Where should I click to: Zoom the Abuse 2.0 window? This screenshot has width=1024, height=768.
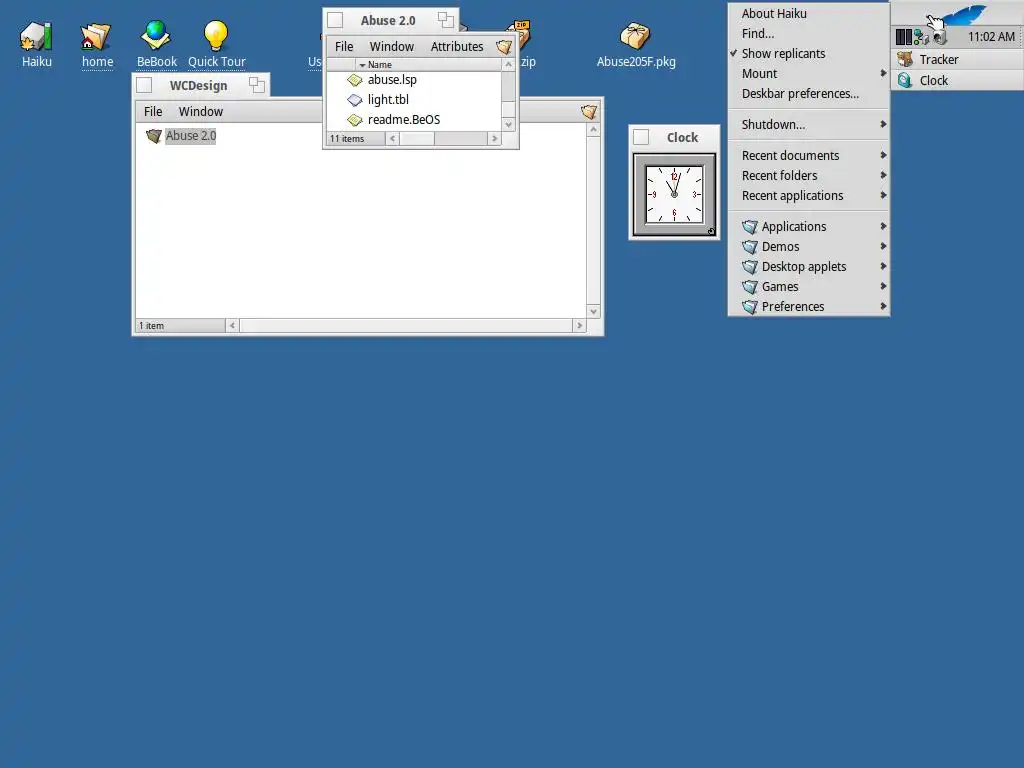(445, 20)
